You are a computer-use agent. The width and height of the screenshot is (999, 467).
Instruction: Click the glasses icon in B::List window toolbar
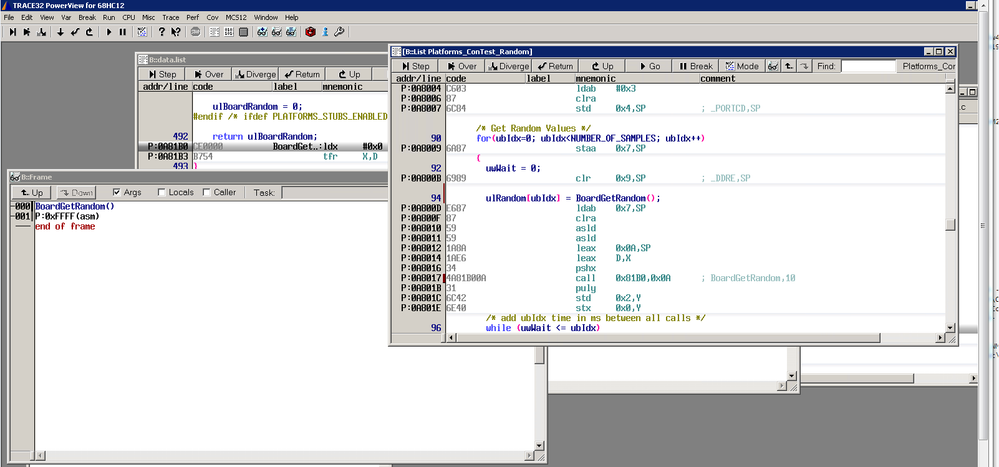[x=772, y=66]
